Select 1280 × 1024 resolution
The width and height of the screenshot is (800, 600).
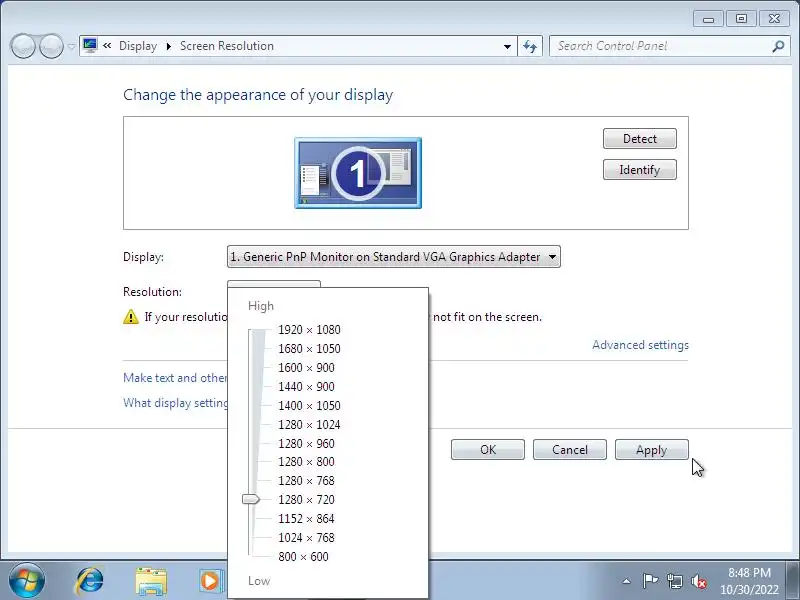click(309, 424)
